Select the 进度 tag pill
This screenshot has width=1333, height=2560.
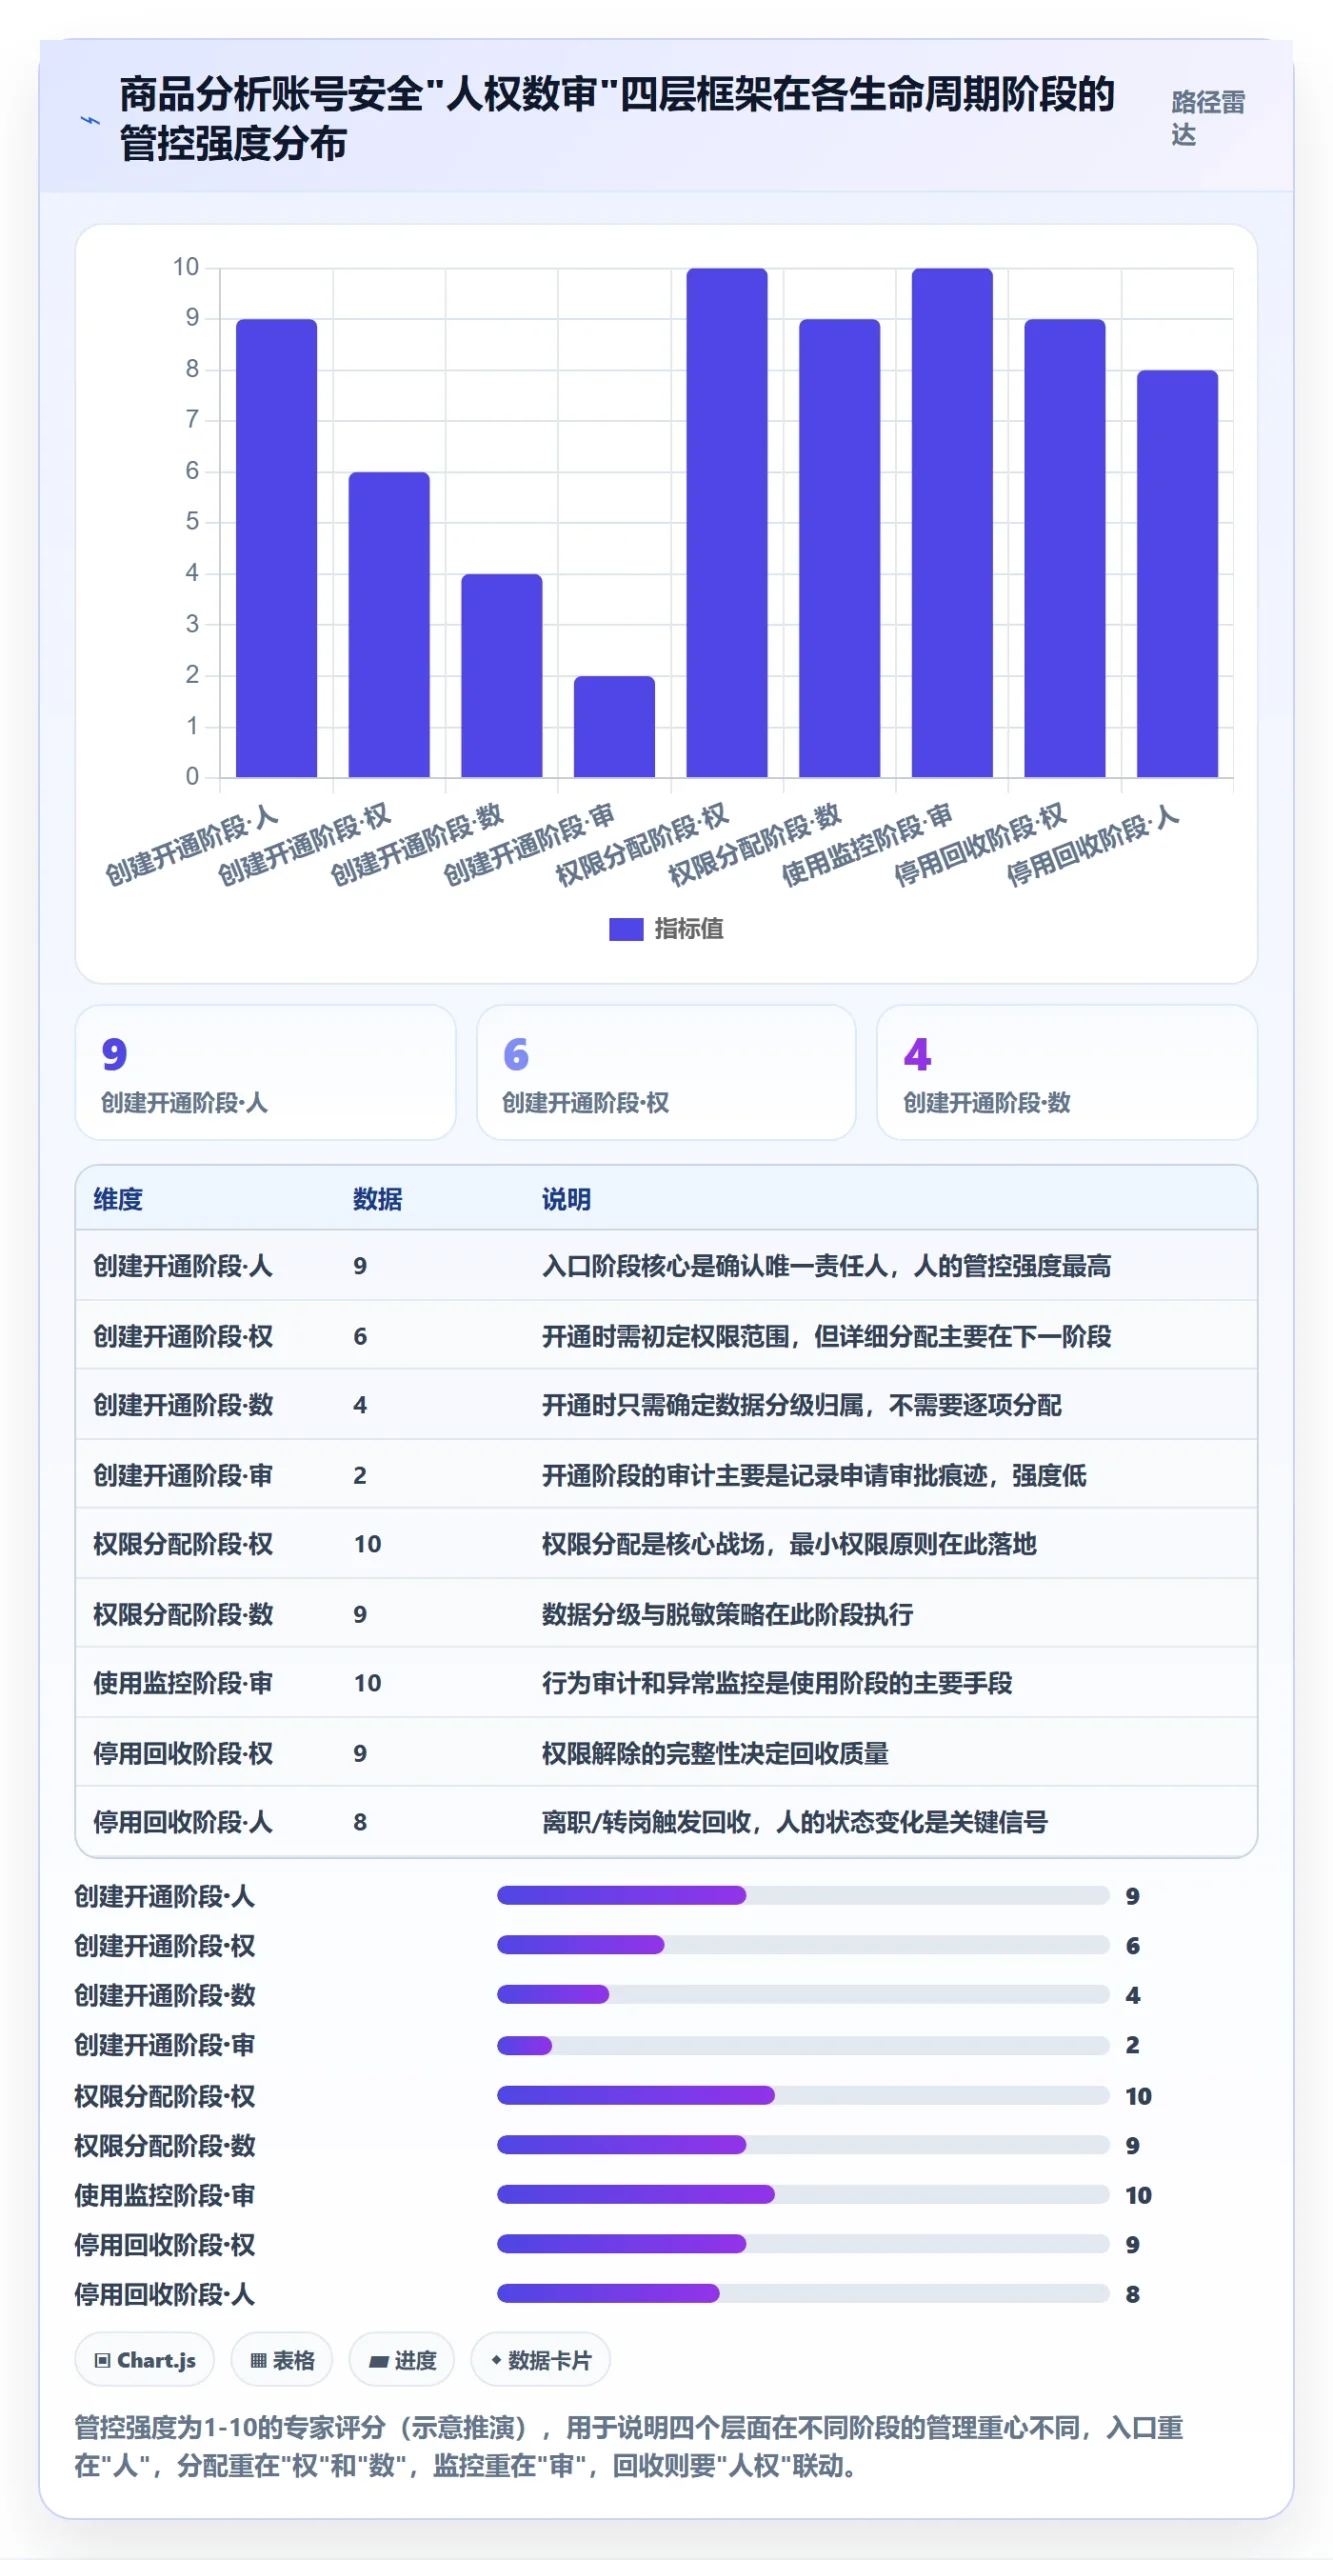[x=402, y=2360]
